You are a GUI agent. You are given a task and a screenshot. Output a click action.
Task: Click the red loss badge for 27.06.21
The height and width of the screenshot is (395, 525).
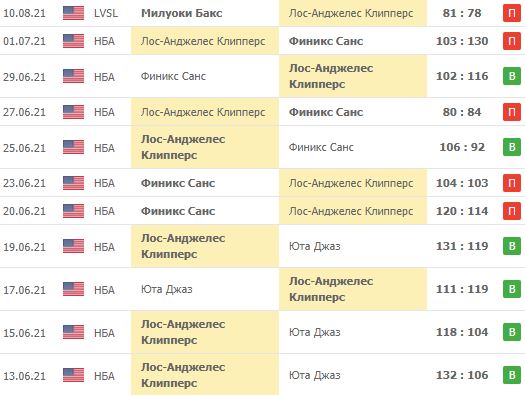(x=512, y=112)
